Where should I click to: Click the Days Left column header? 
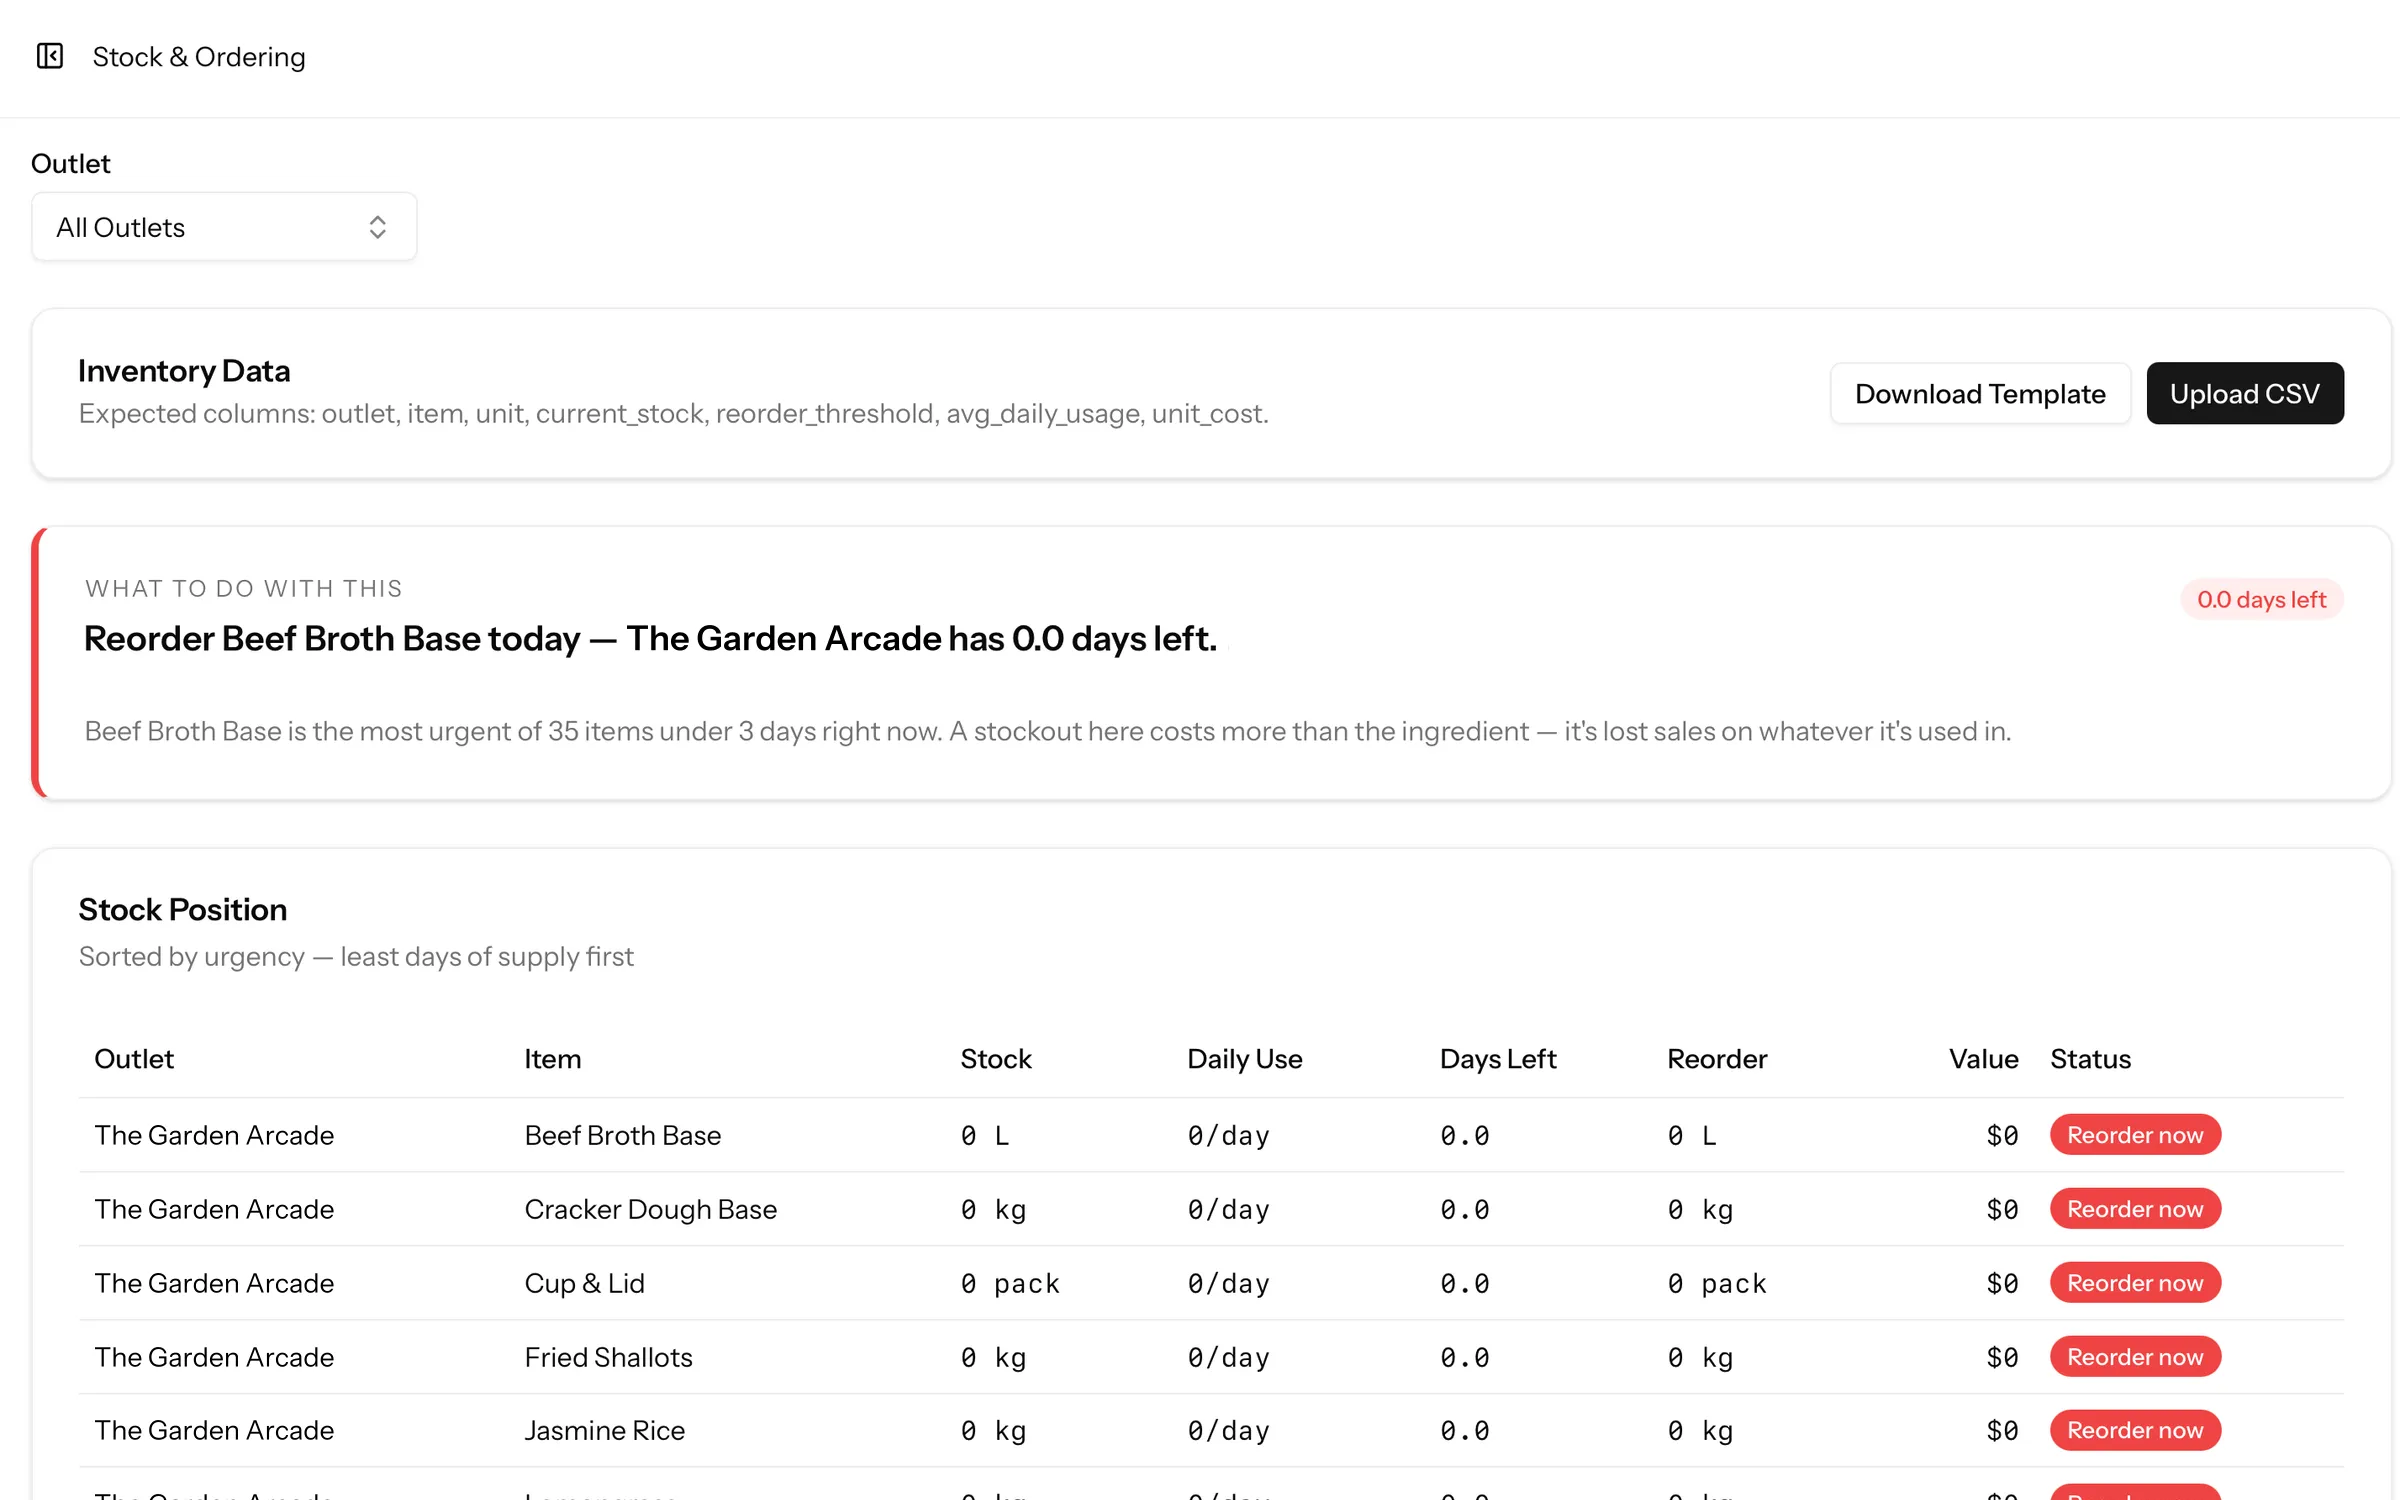pos(1497,1059)
